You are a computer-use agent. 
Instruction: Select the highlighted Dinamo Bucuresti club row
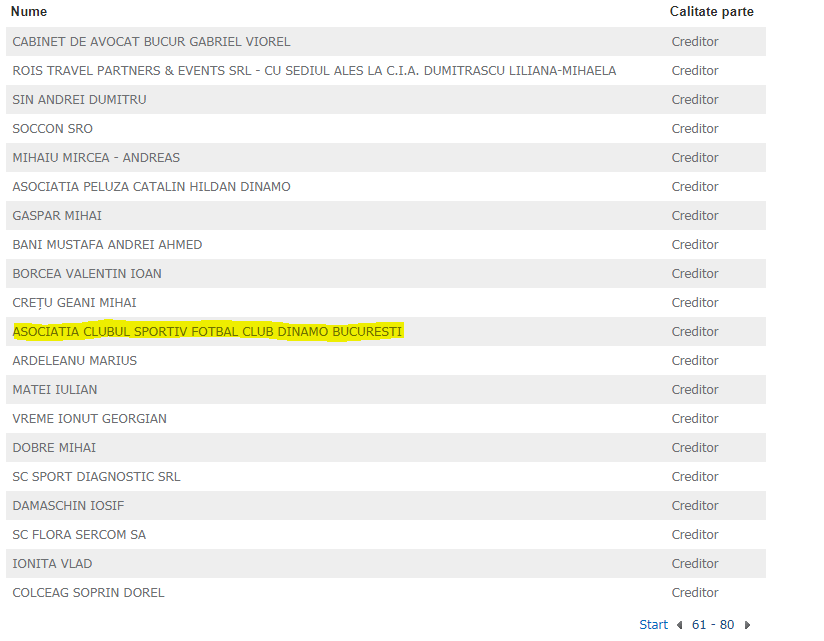tap(207, 332)
